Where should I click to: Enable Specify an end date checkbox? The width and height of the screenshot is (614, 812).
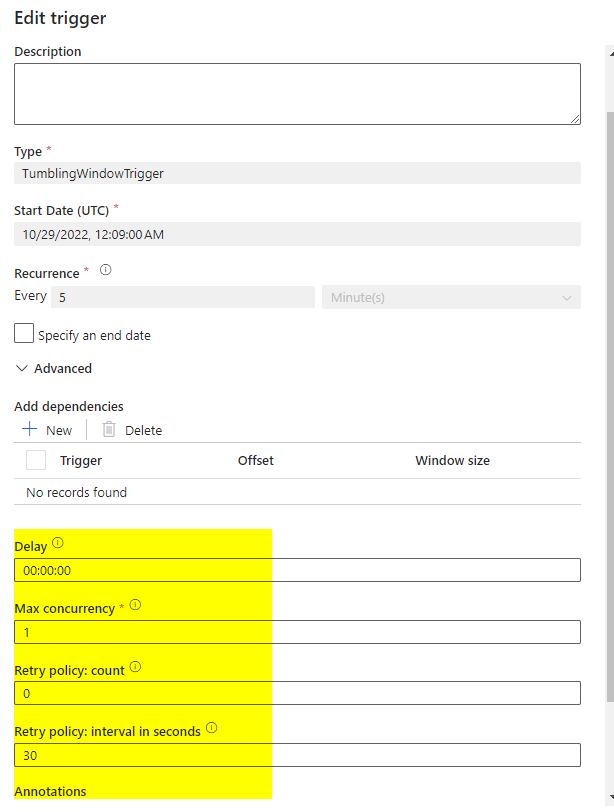[x=24, y=334]
